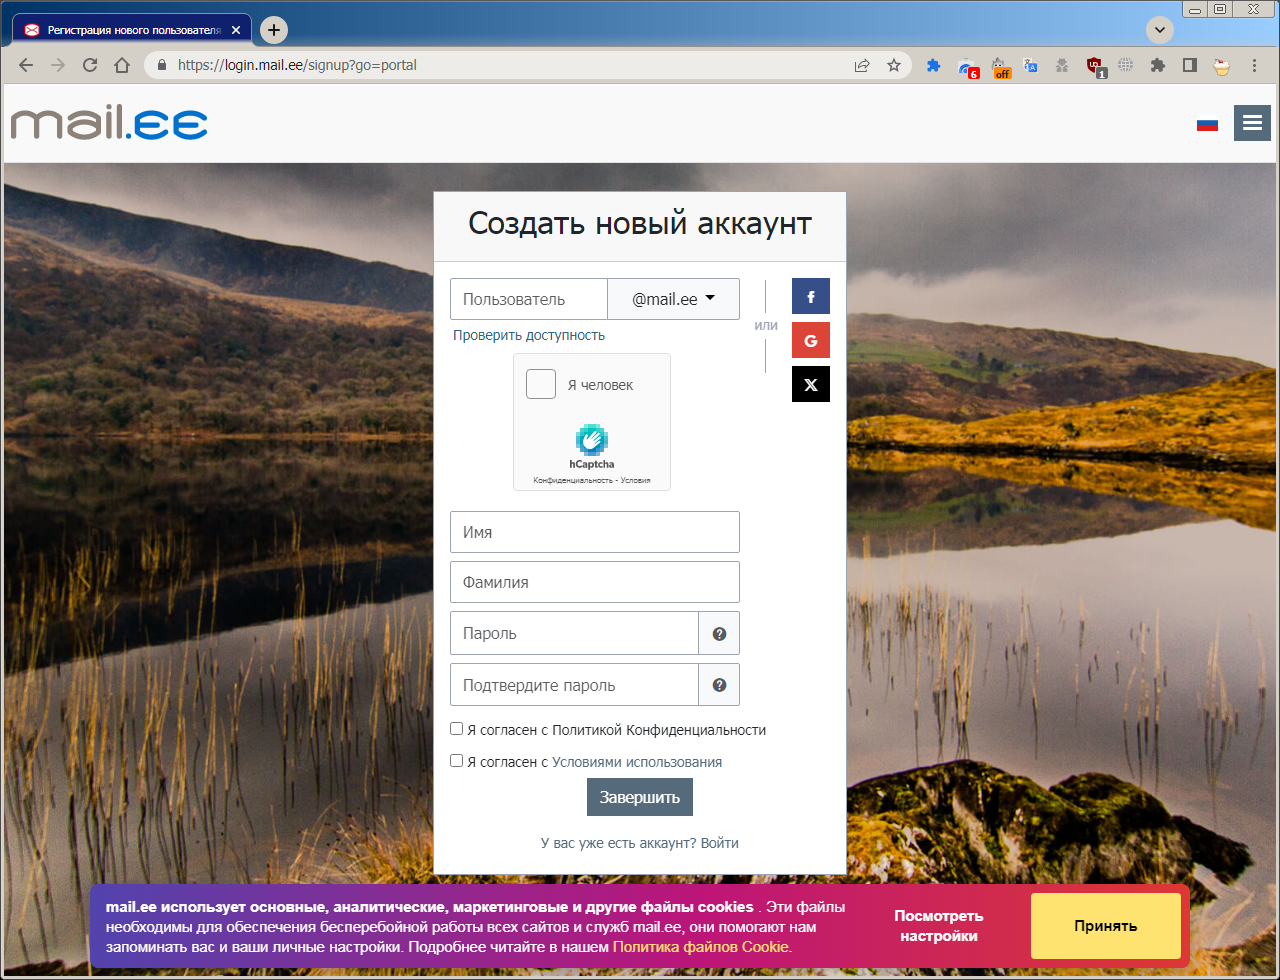
Task: Click the confirm-password help question-mark icon
Action: point(719,685)
